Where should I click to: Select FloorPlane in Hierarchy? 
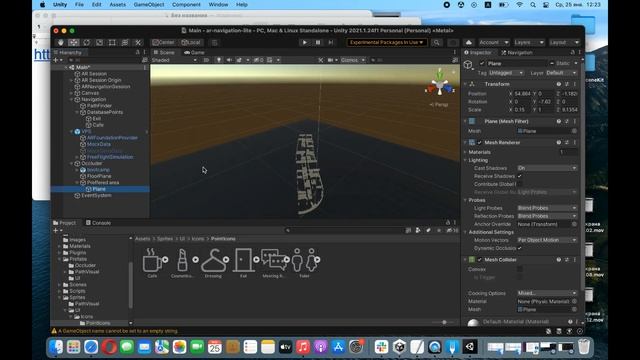99,176
